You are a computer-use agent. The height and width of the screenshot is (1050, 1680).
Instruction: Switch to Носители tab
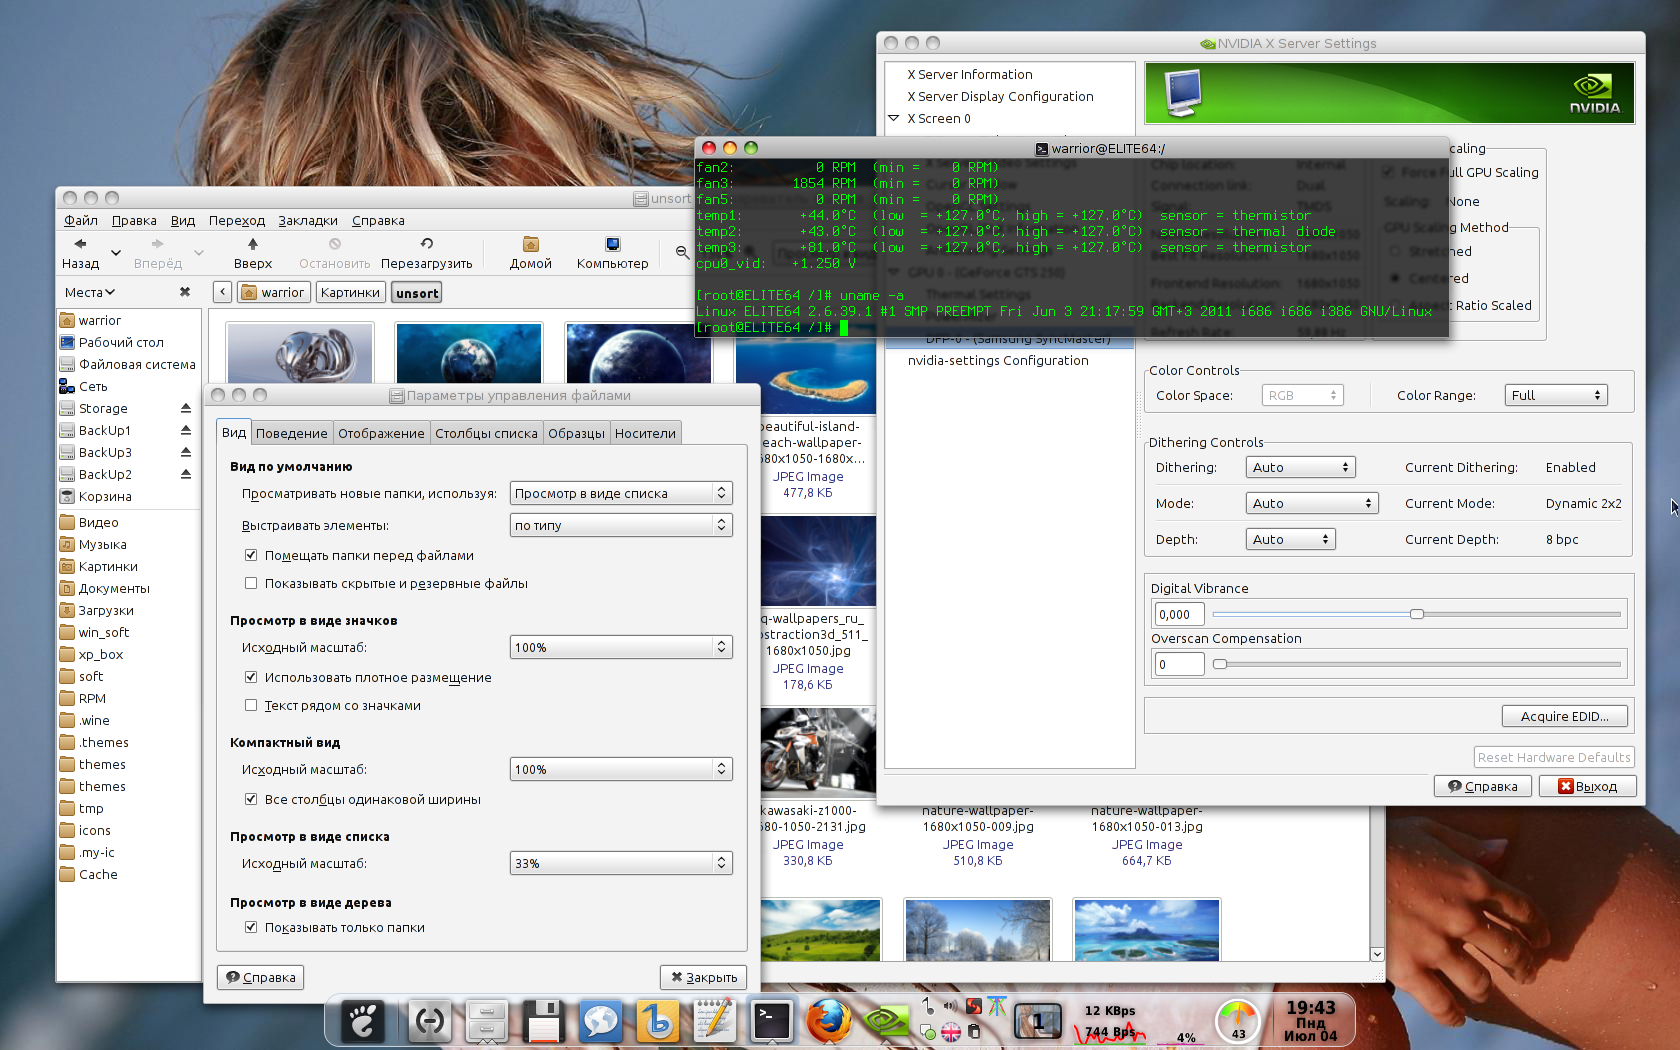point(645,433)
